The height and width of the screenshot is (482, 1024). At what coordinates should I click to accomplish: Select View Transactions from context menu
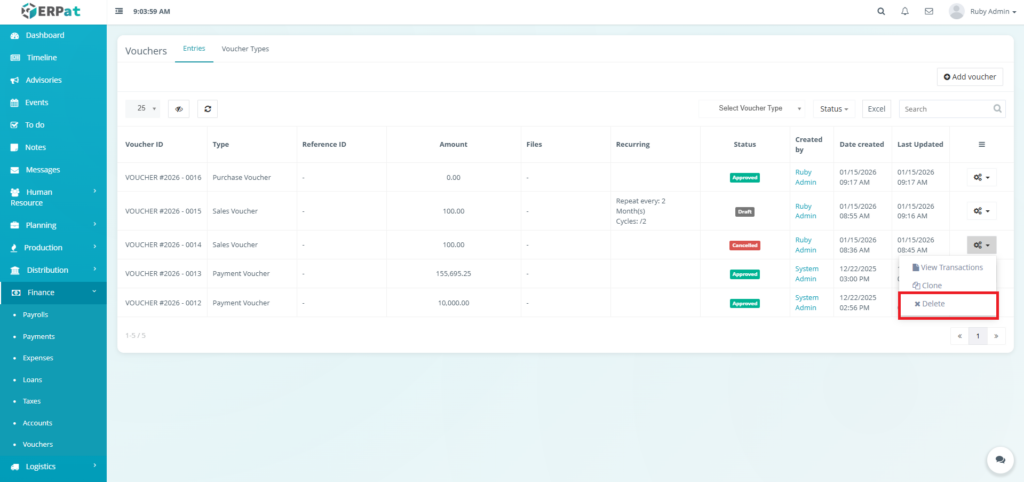[x=948, y=268]
